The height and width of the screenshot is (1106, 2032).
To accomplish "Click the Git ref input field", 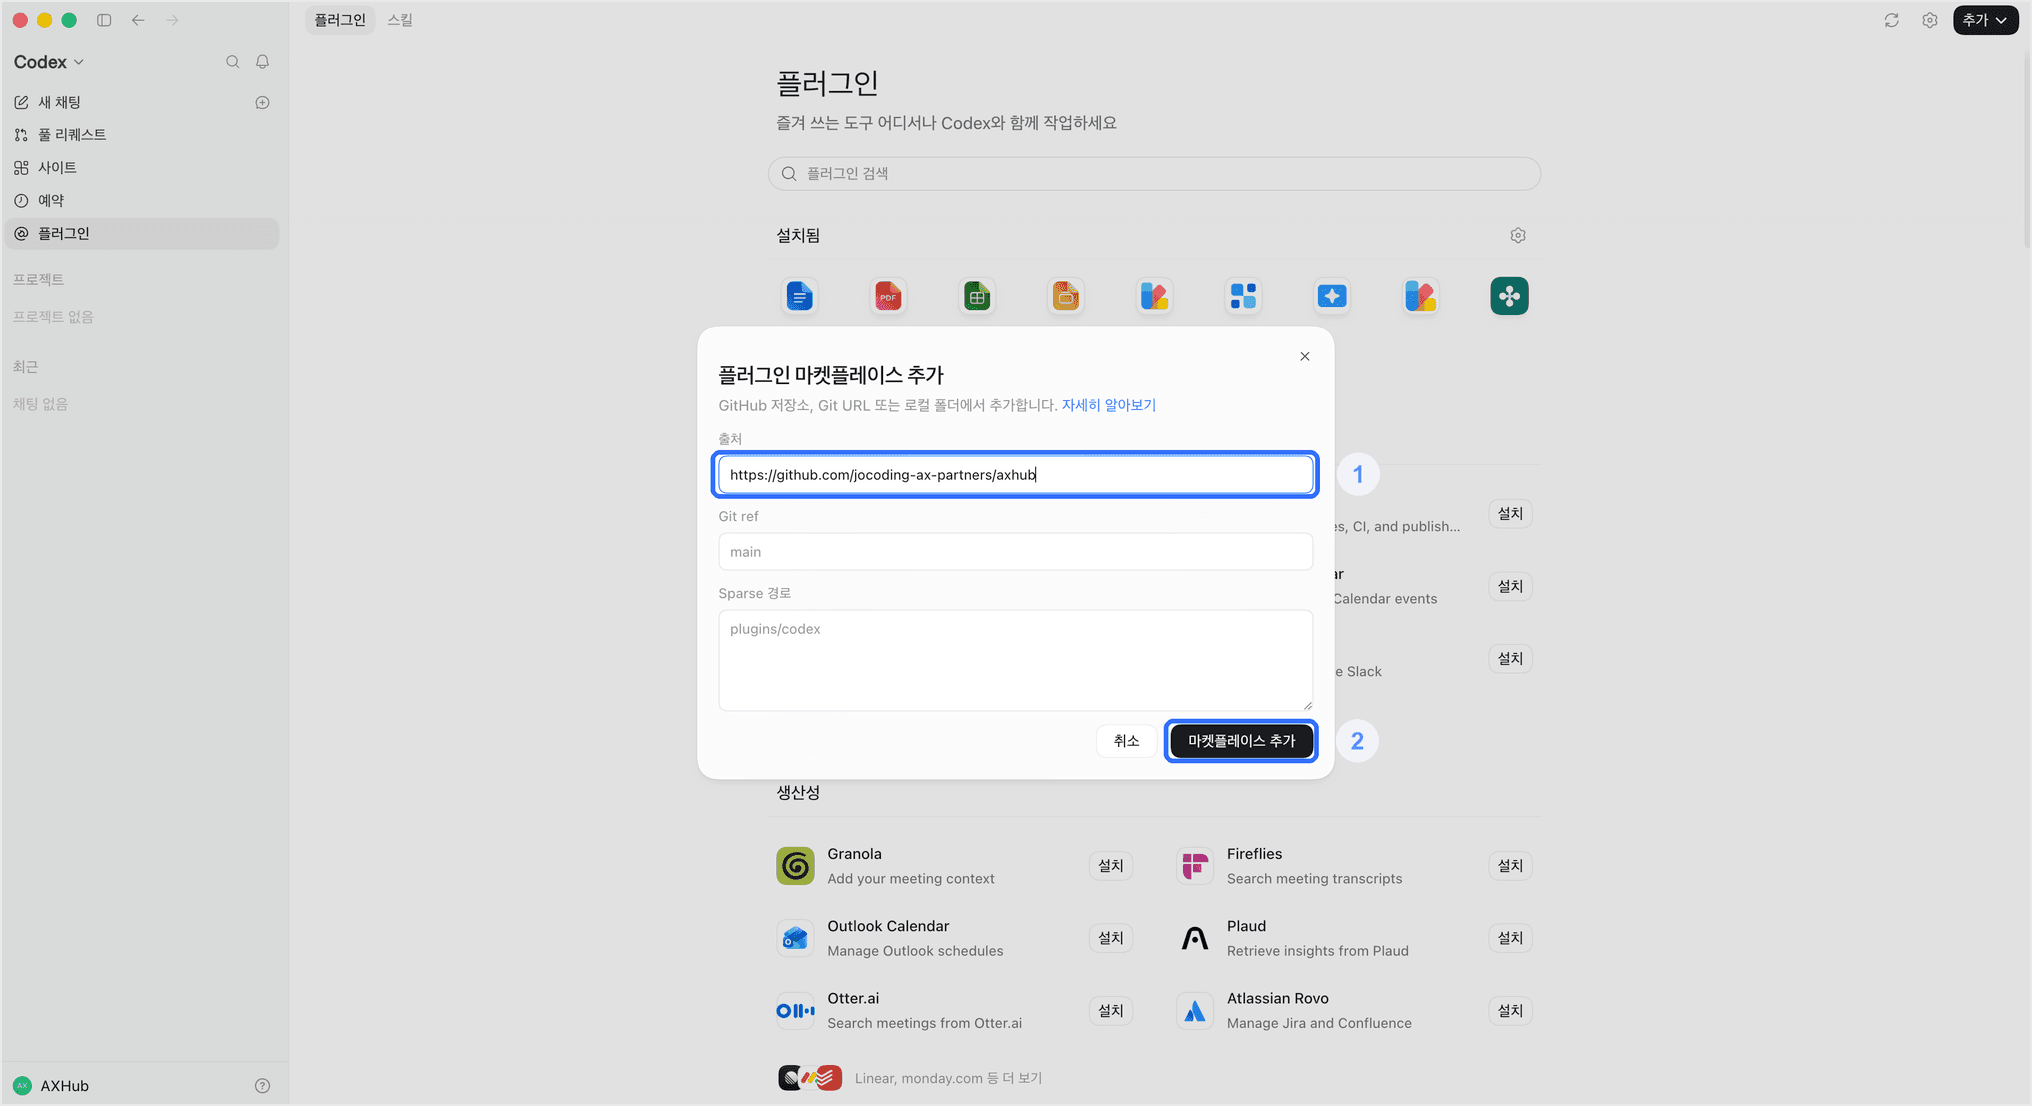I will point(1015,552).
